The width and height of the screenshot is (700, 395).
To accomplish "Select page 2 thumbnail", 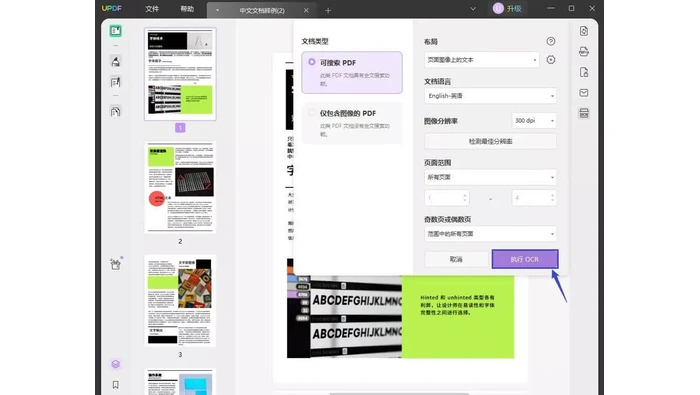I will pos(180,187).
